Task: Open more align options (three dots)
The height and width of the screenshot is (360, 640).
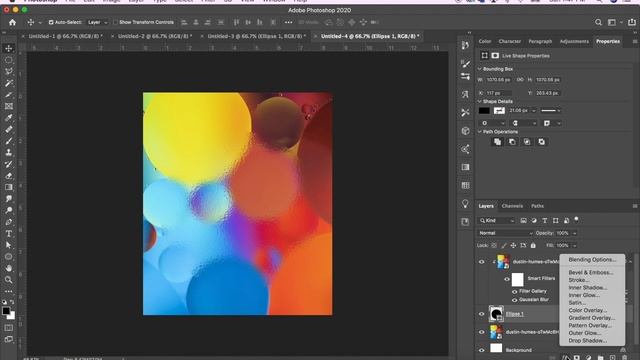Action: (x=289, y=22)
